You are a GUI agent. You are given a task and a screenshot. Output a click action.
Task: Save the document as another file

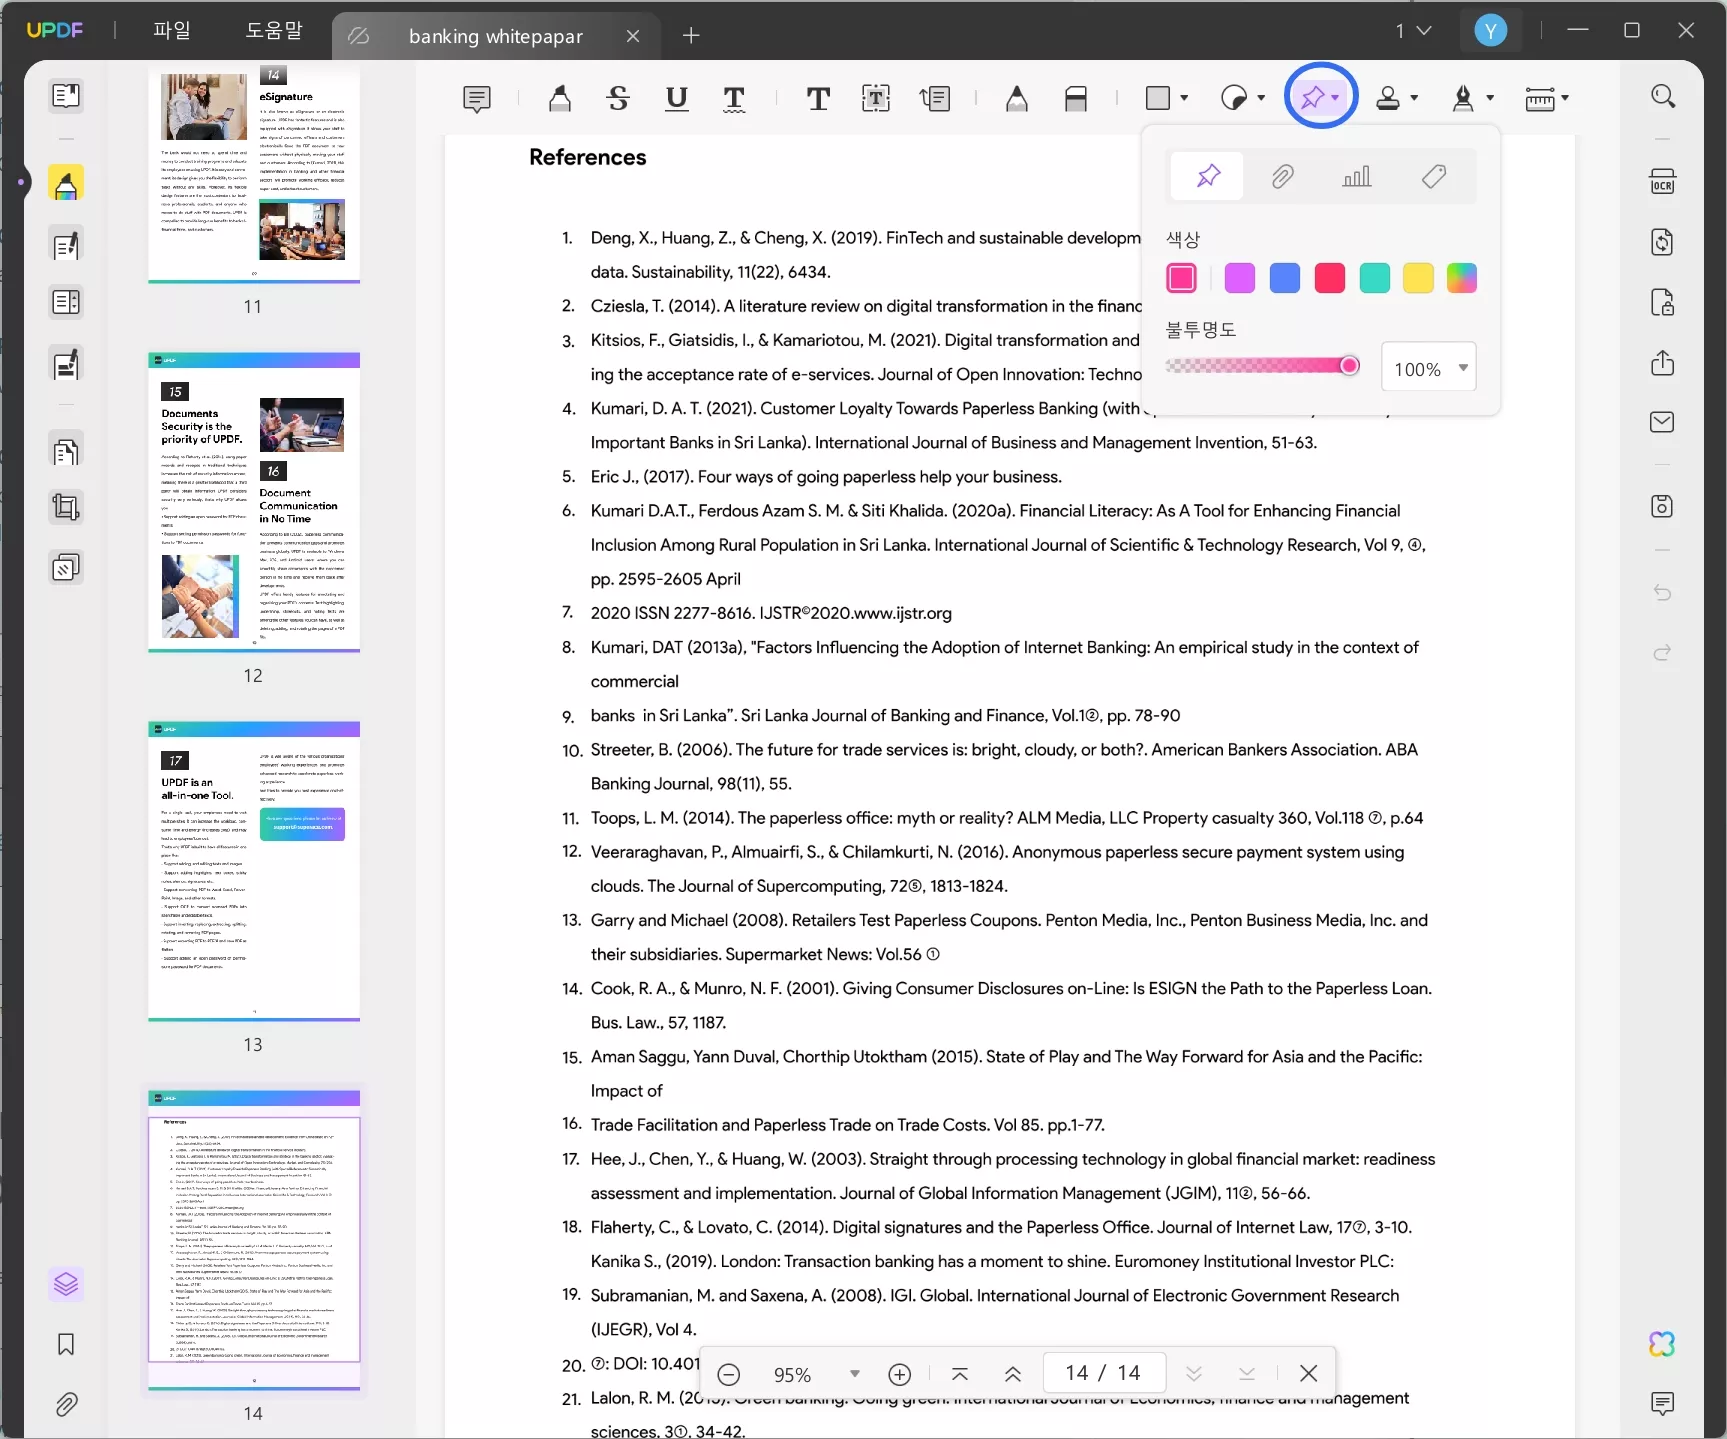(x=1662, y=506)
